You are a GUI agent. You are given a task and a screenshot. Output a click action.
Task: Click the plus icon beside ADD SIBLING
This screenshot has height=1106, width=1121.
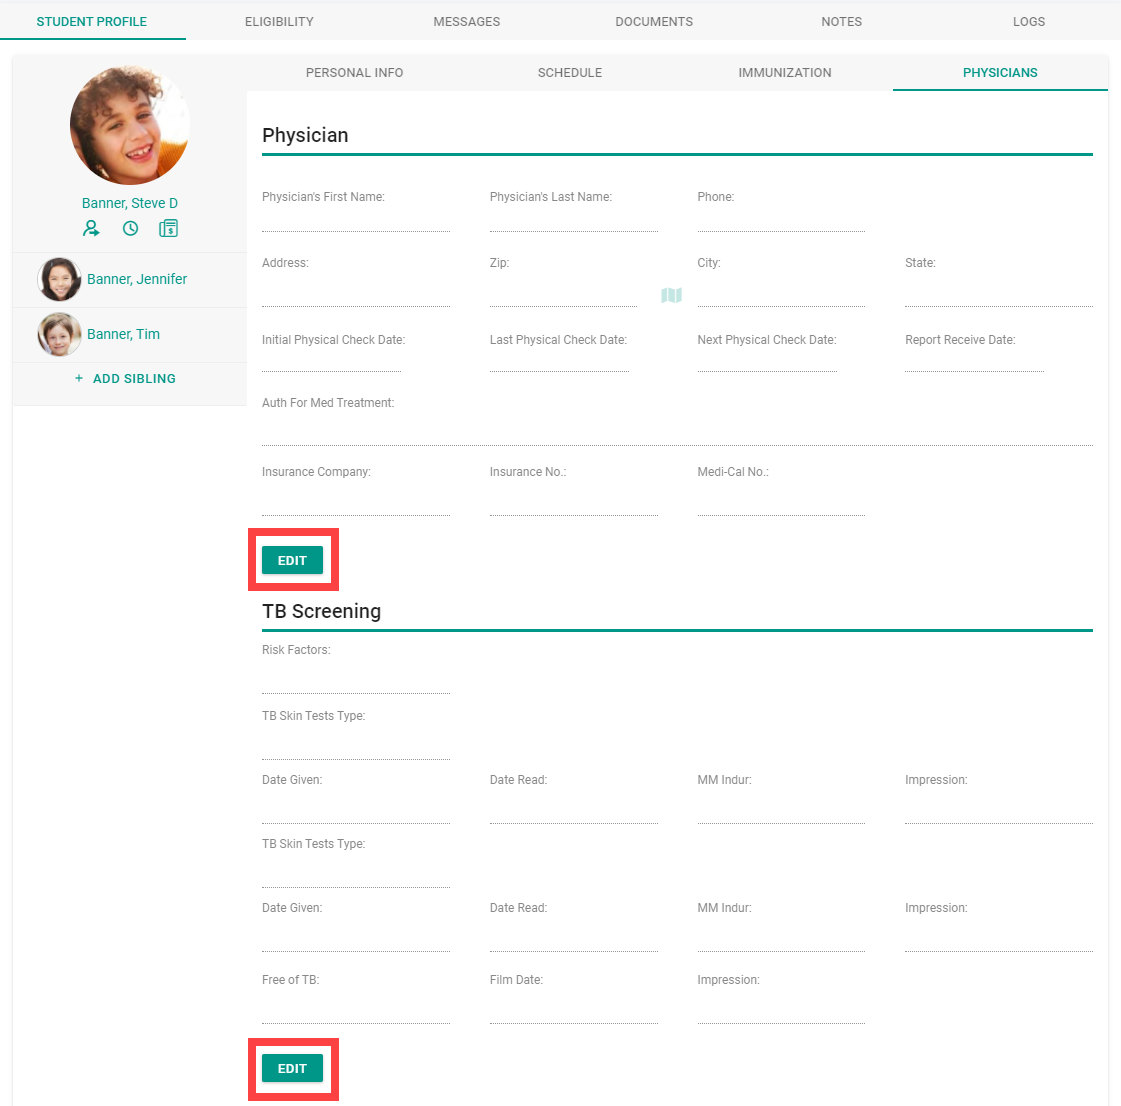tap(79, 378)
